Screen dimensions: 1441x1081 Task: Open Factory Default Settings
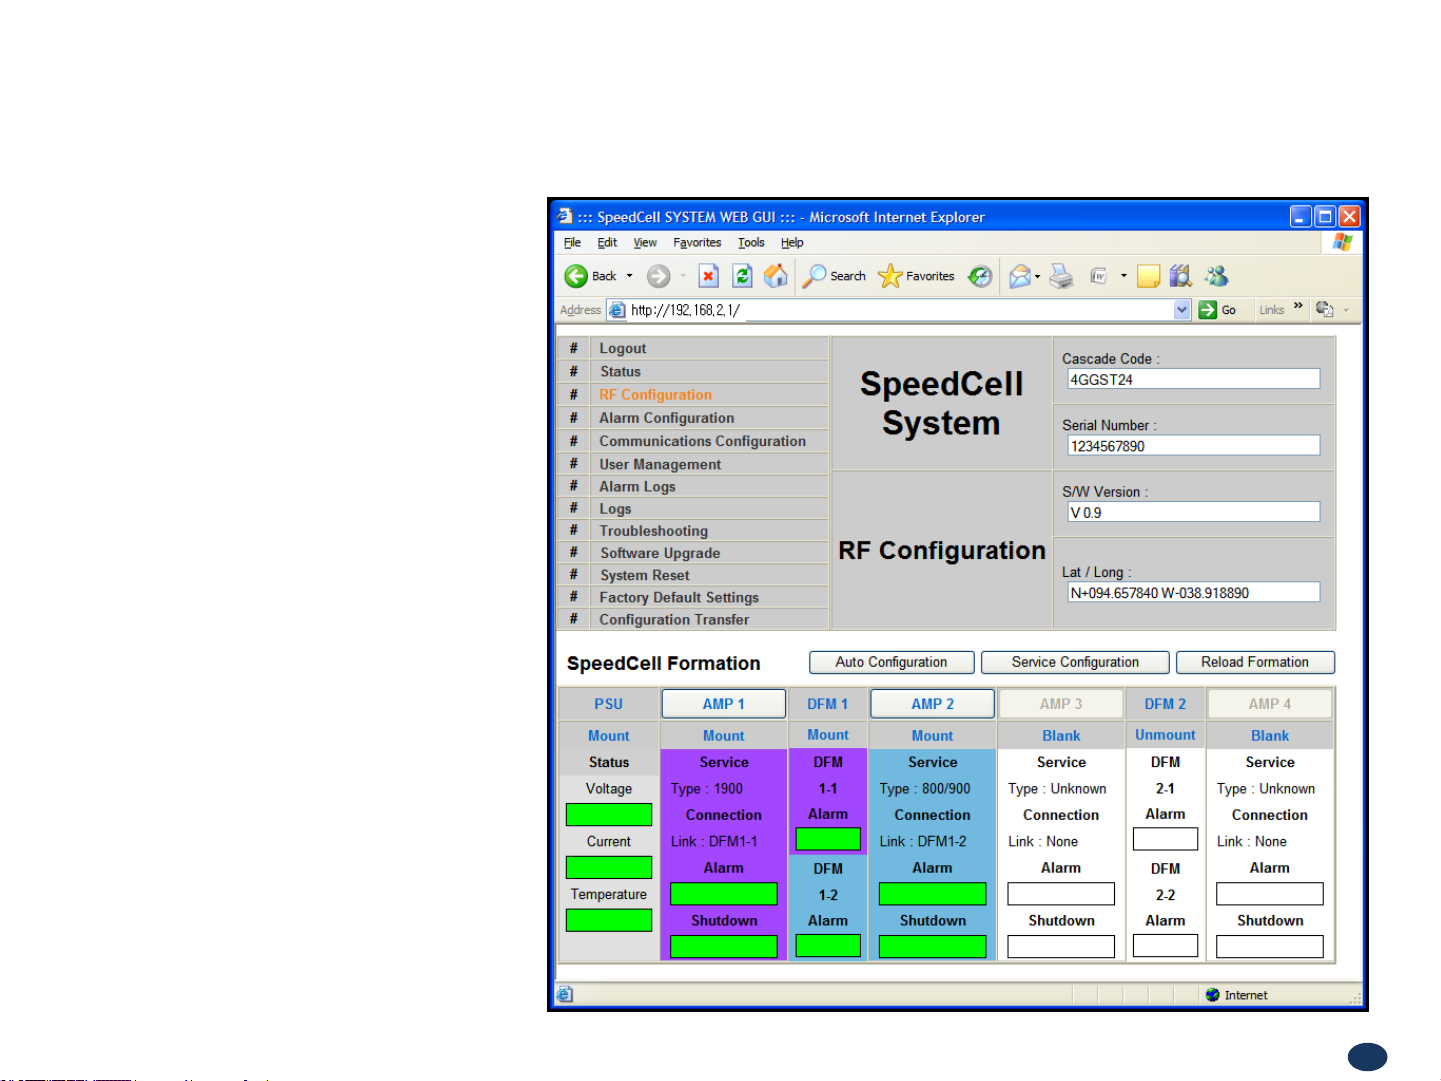pyautogui.click(x=679, y=597)
